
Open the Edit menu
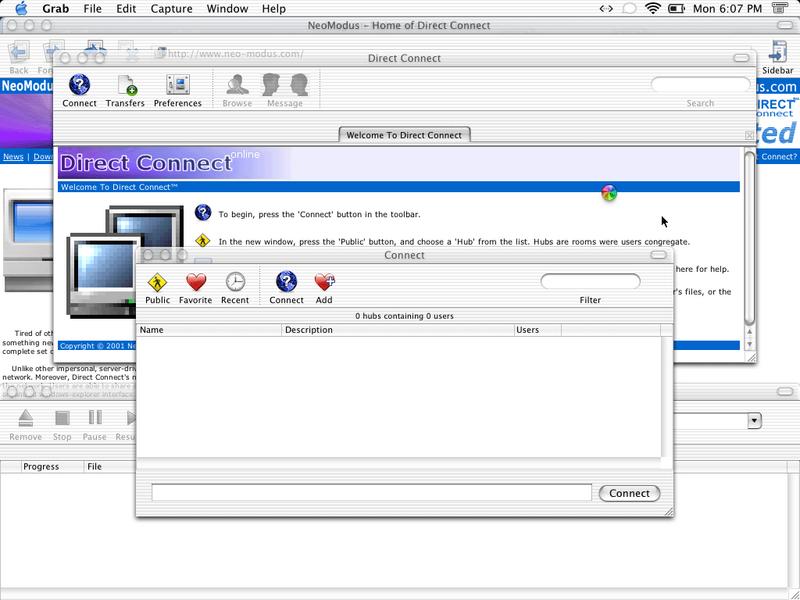[126, 9]
